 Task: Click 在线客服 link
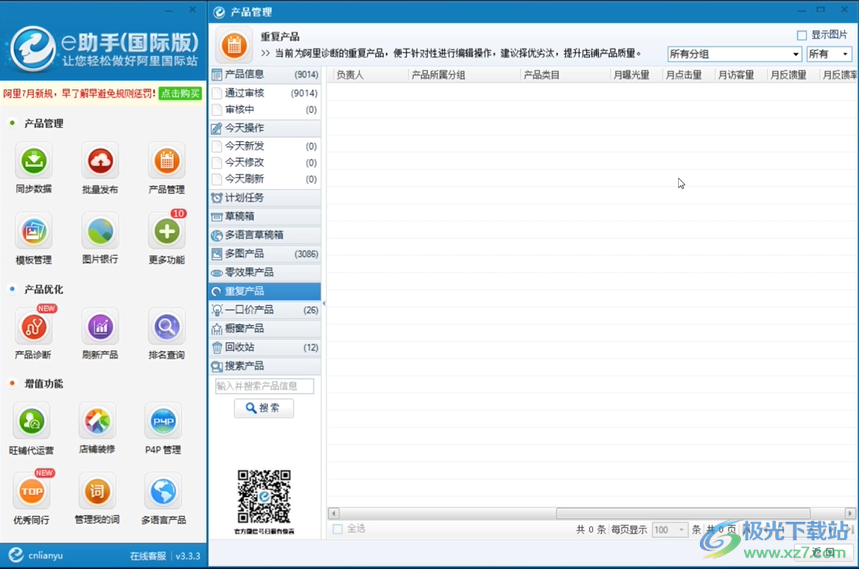[148, 556]
